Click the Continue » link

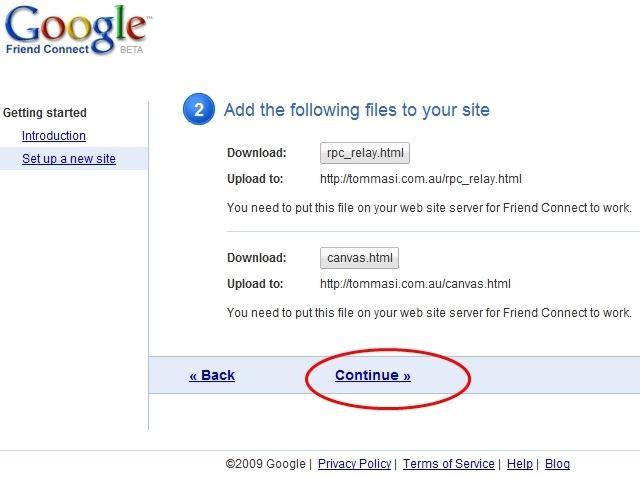point(373,376)
